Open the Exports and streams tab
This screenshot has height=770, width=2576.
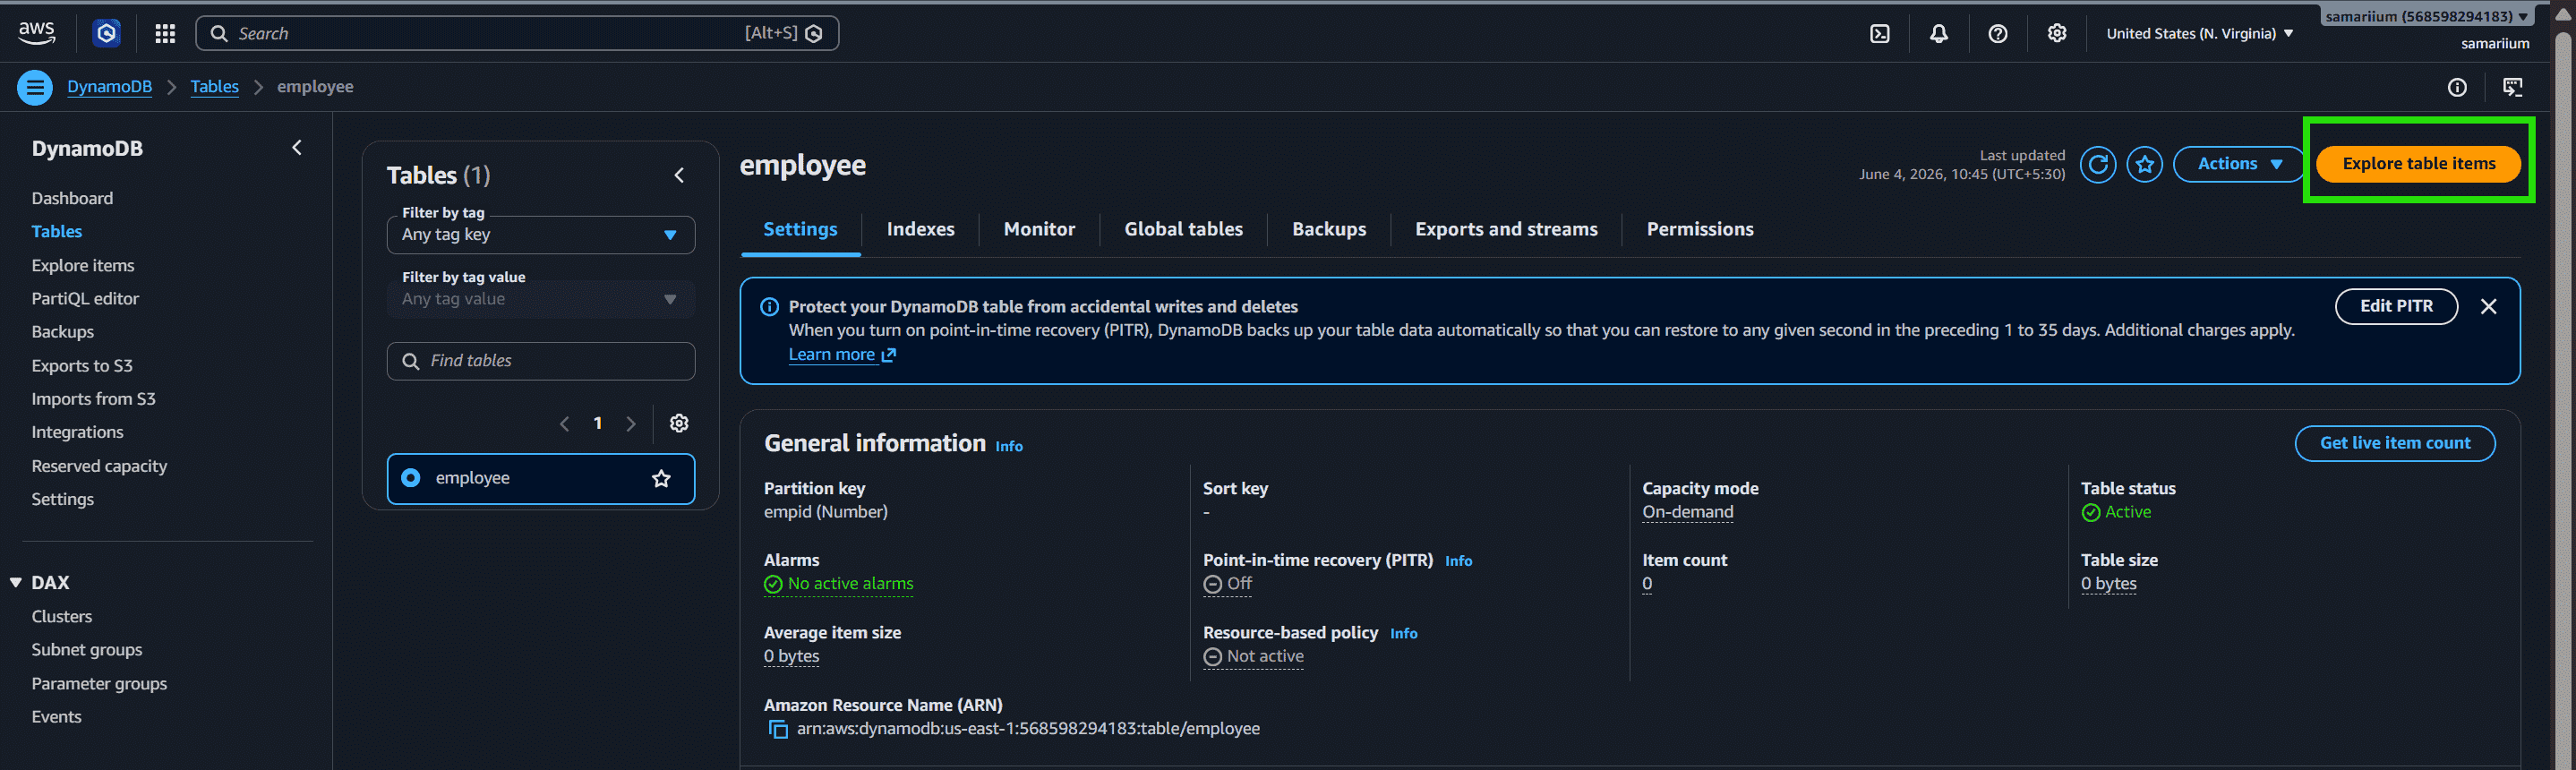(x=1506, y=230)
